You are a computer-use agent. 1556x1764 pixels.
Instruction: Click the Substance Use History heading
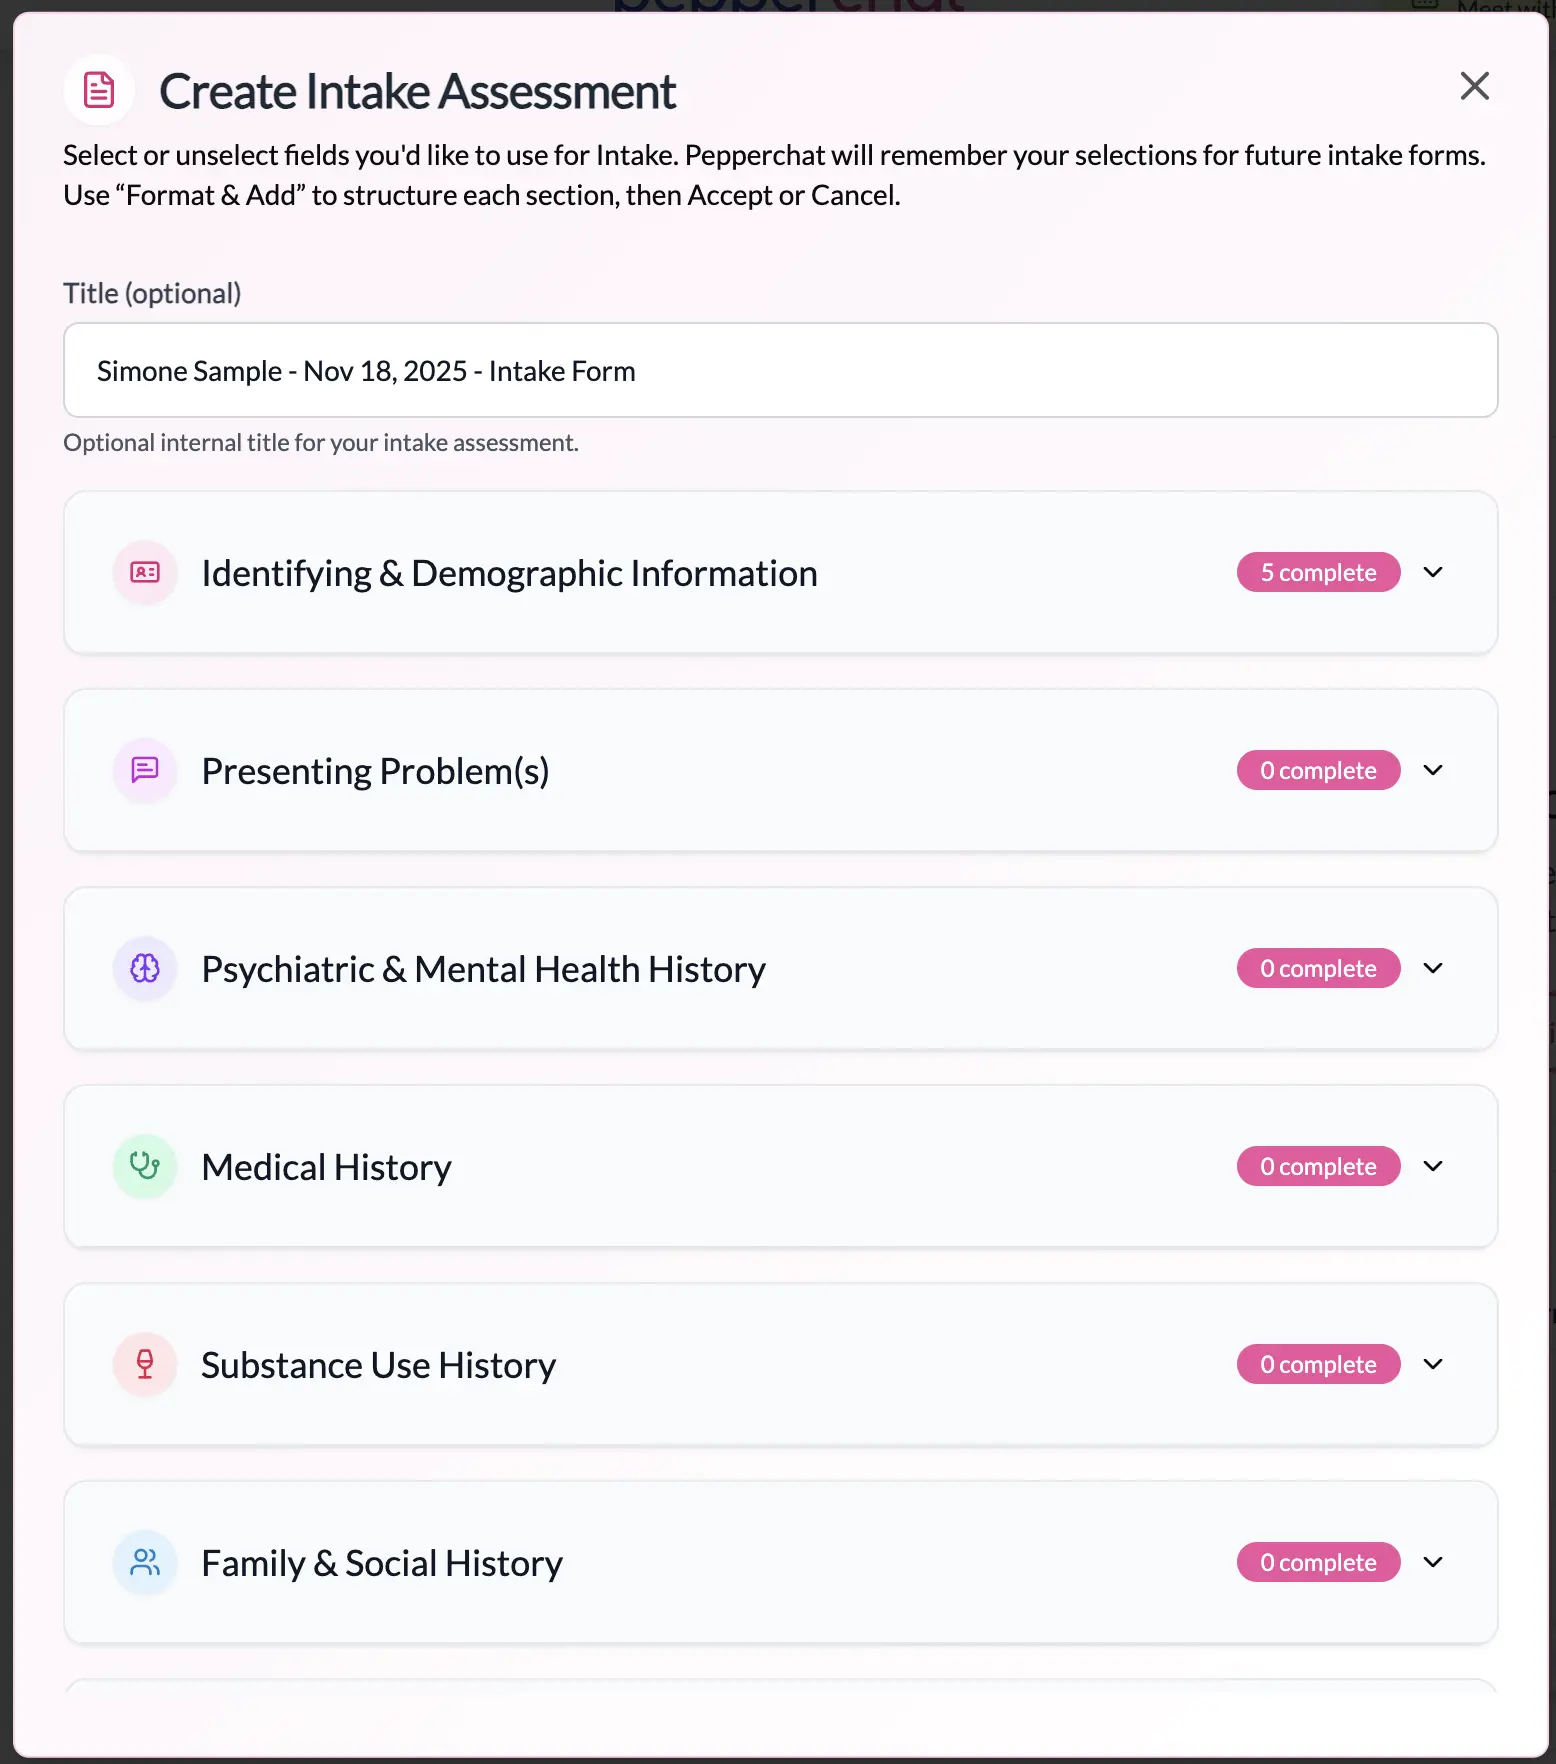coord(378,1365)
